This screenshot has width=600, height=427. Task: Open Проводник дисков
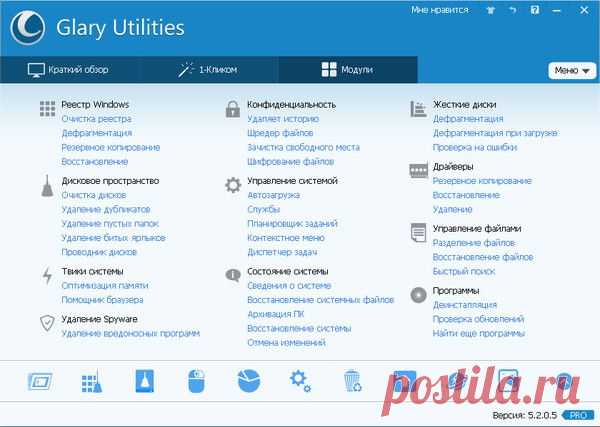pyautogui.click(x=99, y=252)
